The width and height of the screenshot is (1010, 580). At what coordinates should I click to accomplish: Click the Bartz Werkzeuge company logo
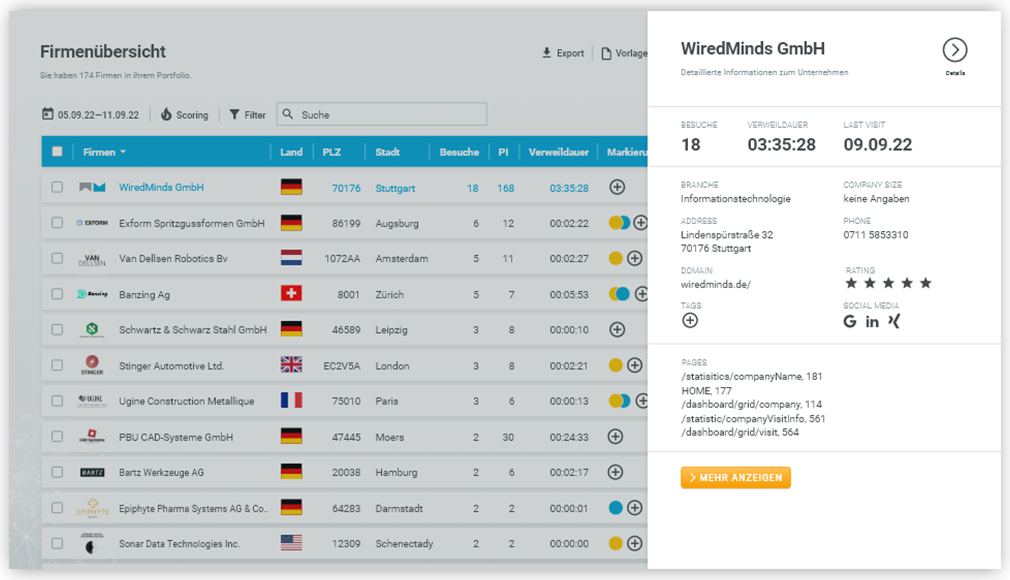pyautogui.click(x=92, y=472)
